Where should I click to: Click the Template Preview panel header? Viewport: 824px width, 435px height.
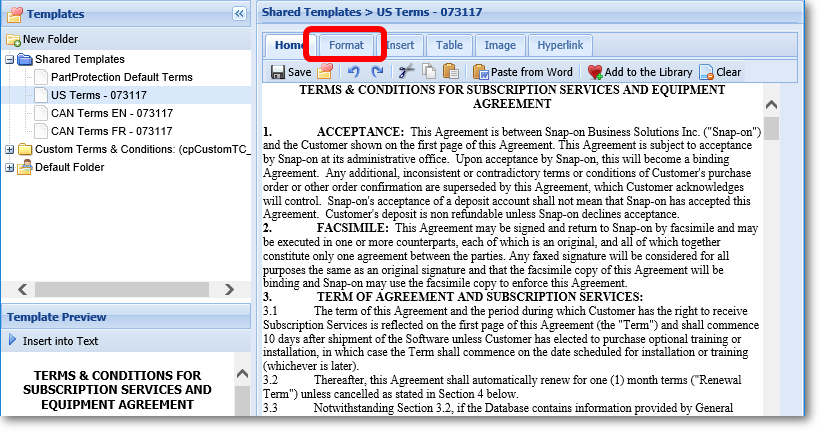pyautogui.click(x=126, y=317)
